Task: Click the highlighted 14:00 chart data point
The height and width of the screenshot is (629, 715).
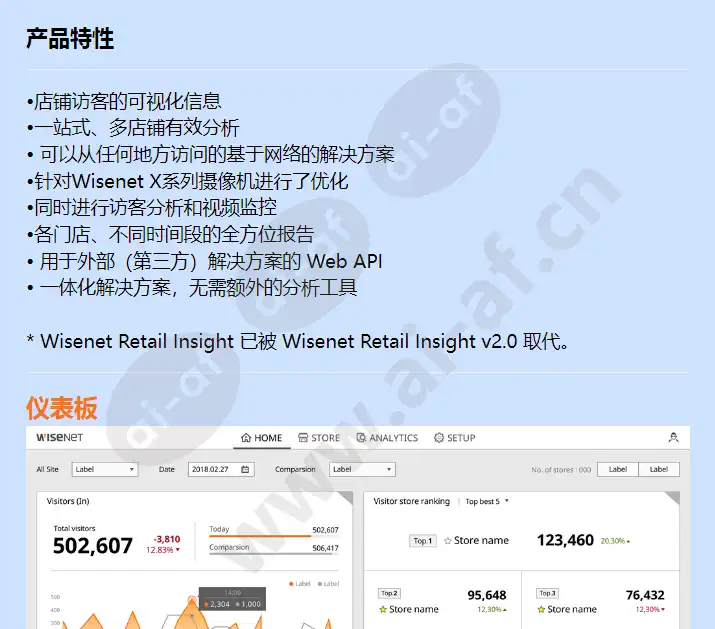Action: pyautogui.click(x=192, y=600)
